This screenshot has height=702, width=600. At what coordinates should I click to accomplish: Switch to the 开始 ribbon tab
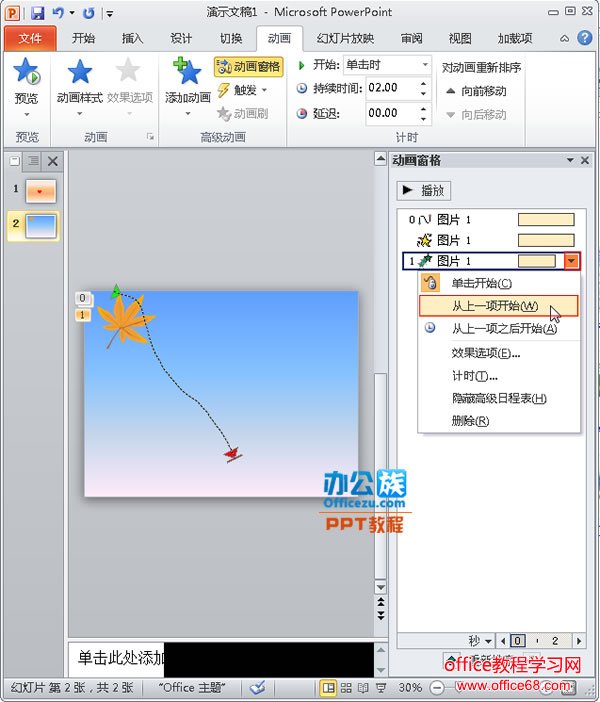point(83,39)
